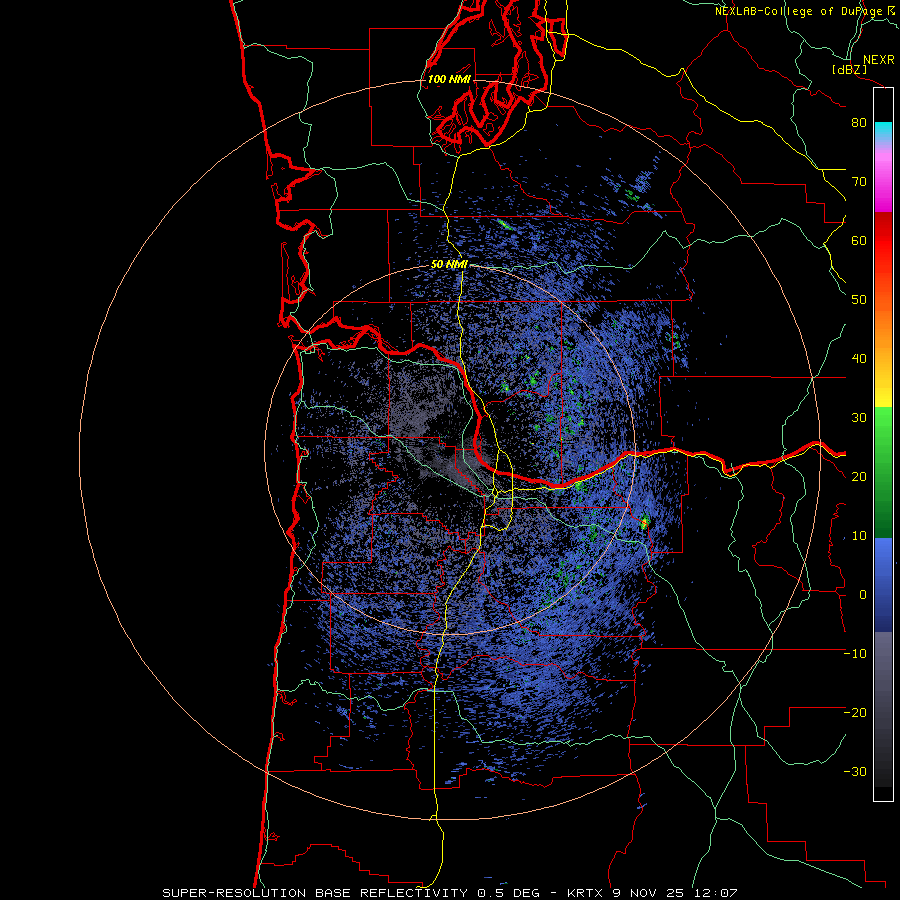Click the 40 value on the dBZ scale
Image resolution: width=900 pixels, height=900 pixels.
pos(859,359)
